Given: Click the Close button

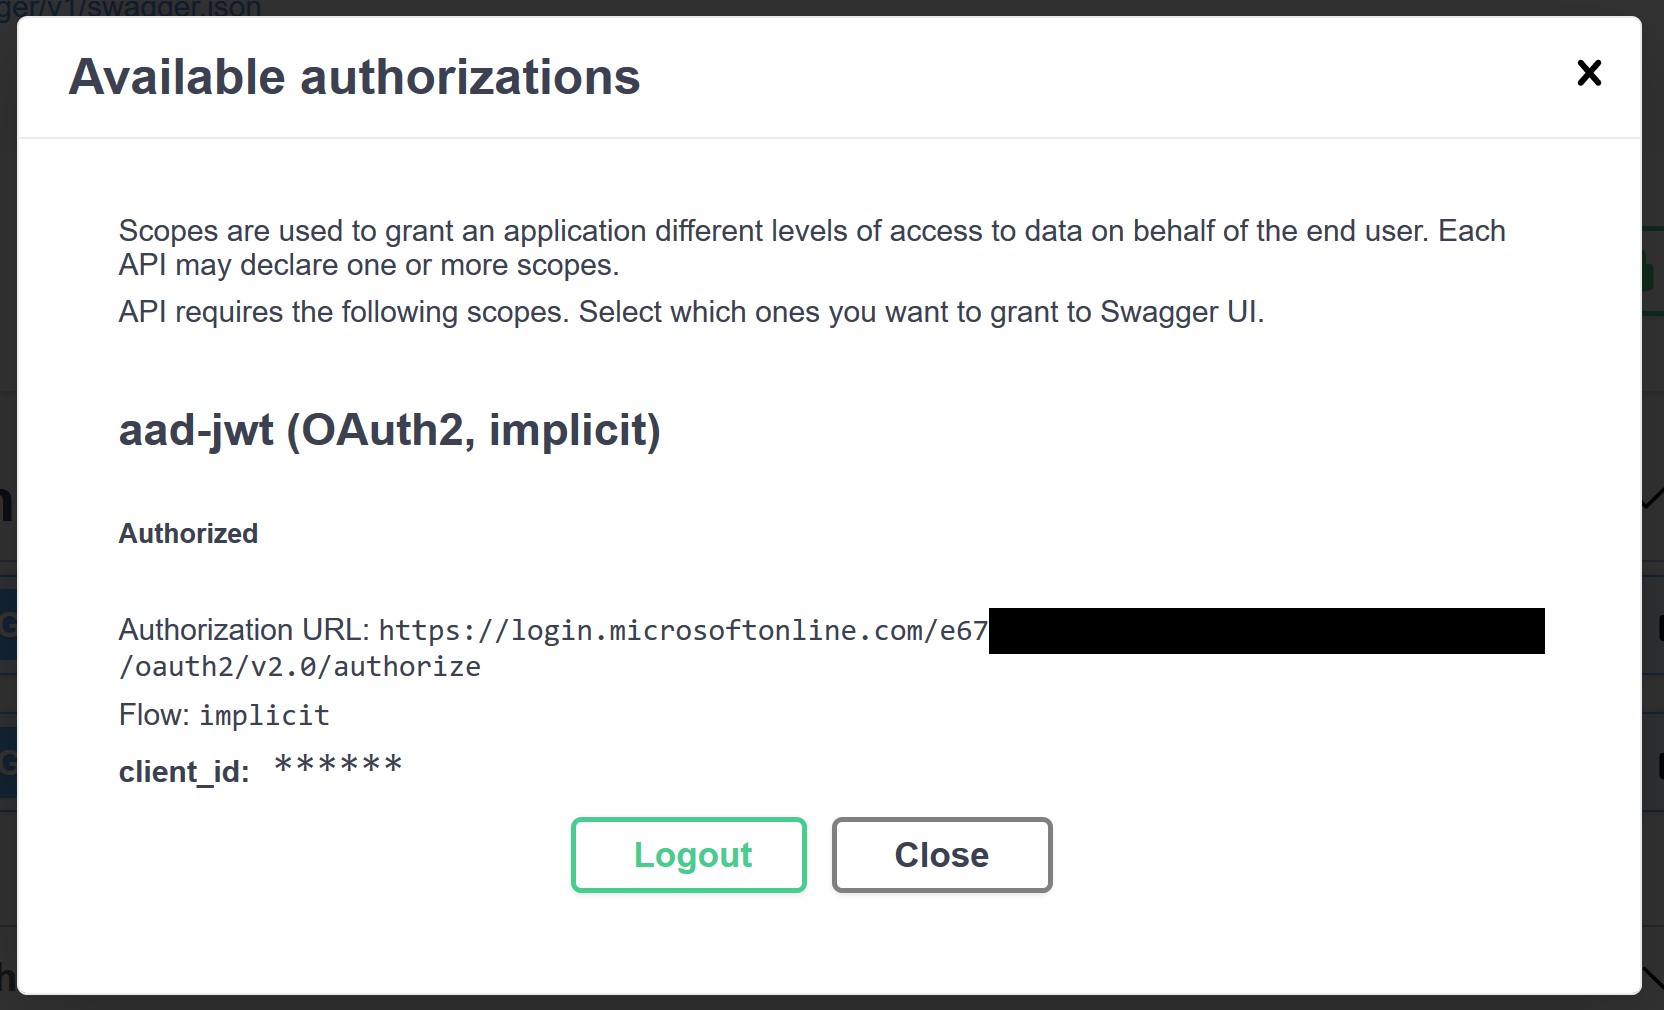Looking at the screenshot, I should coord(941,855).
